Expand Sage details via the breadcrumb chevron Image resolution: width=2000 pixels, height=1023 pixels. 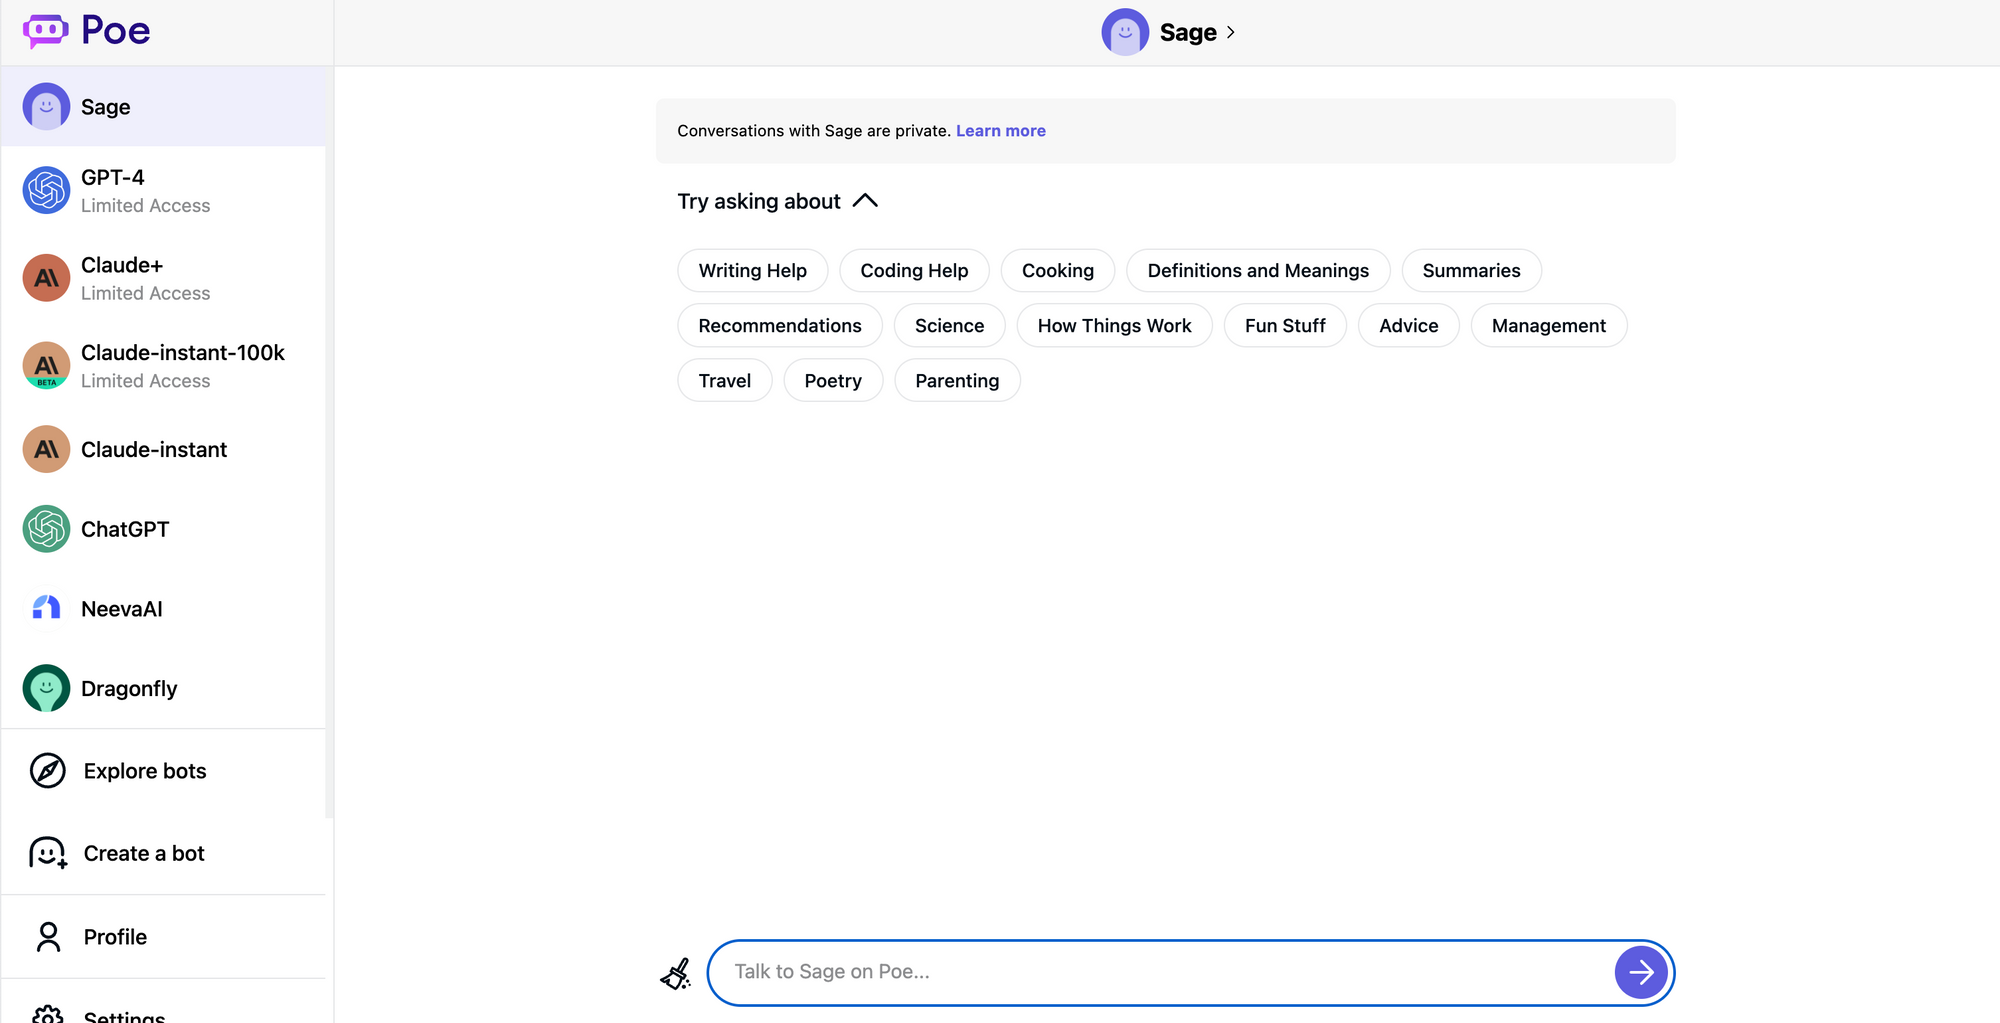[1231, 32]
